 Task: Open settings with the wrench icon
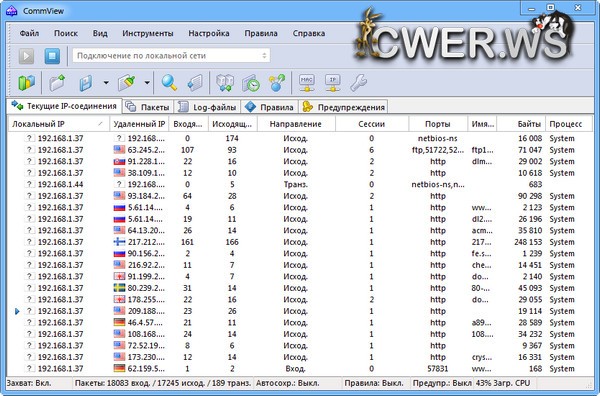coord(359,82)
